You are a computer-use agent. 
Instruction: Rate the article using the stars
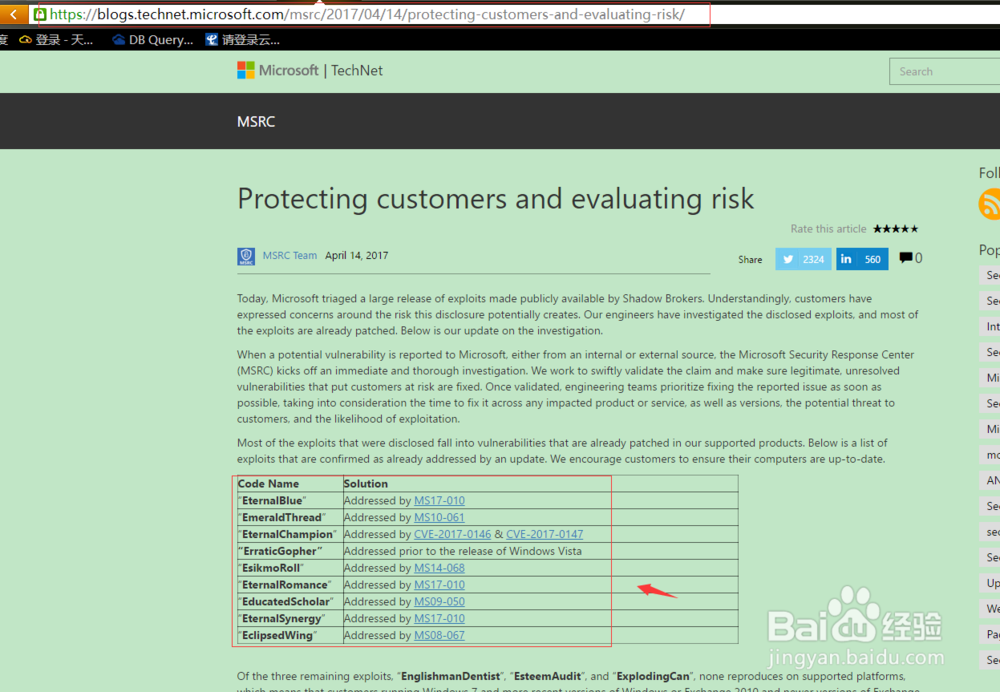pyautogui.click(x=895, y=228)
